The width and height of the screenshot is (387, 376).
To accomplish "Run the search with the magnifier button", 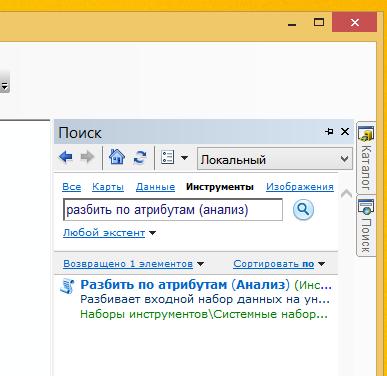I will [303, 210].
